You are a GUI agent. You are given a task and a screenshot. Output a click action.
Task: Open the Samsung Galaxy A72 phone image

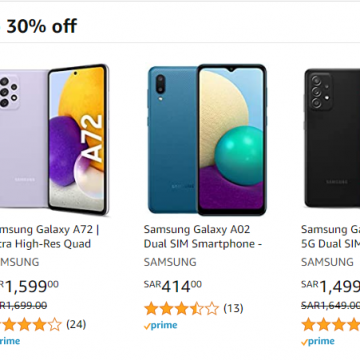click(54, 139)
